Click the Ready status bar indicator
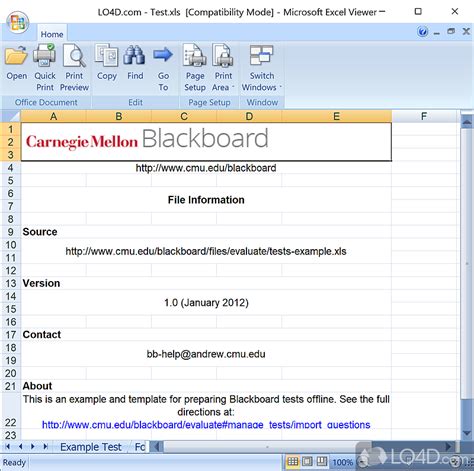474x471 pixels. (14, 463)
